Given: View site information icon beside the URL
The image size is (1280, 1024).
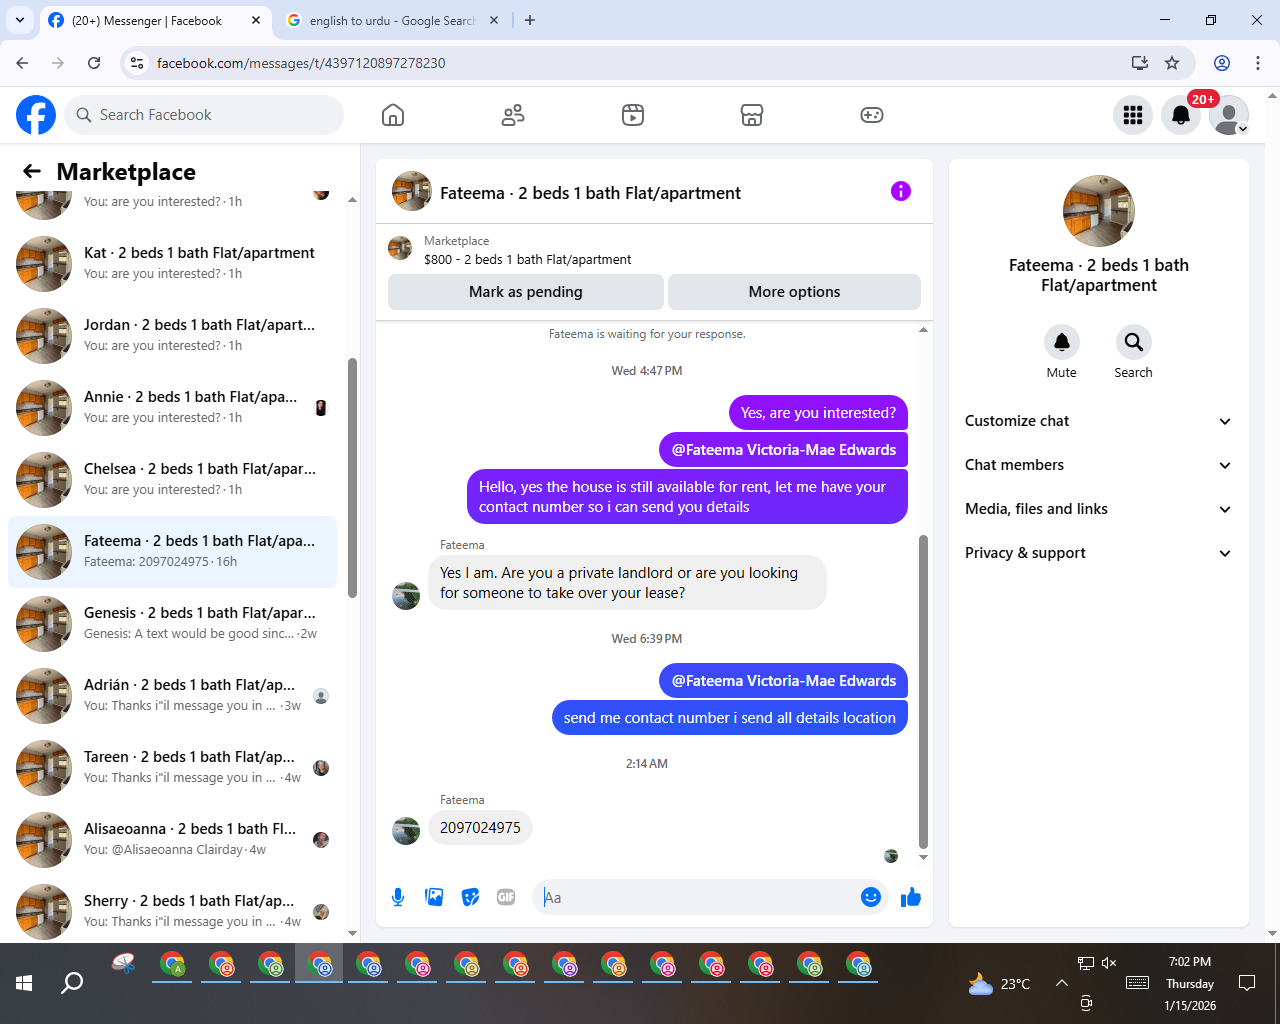Looking at the screenshot, I should point(138,63).
